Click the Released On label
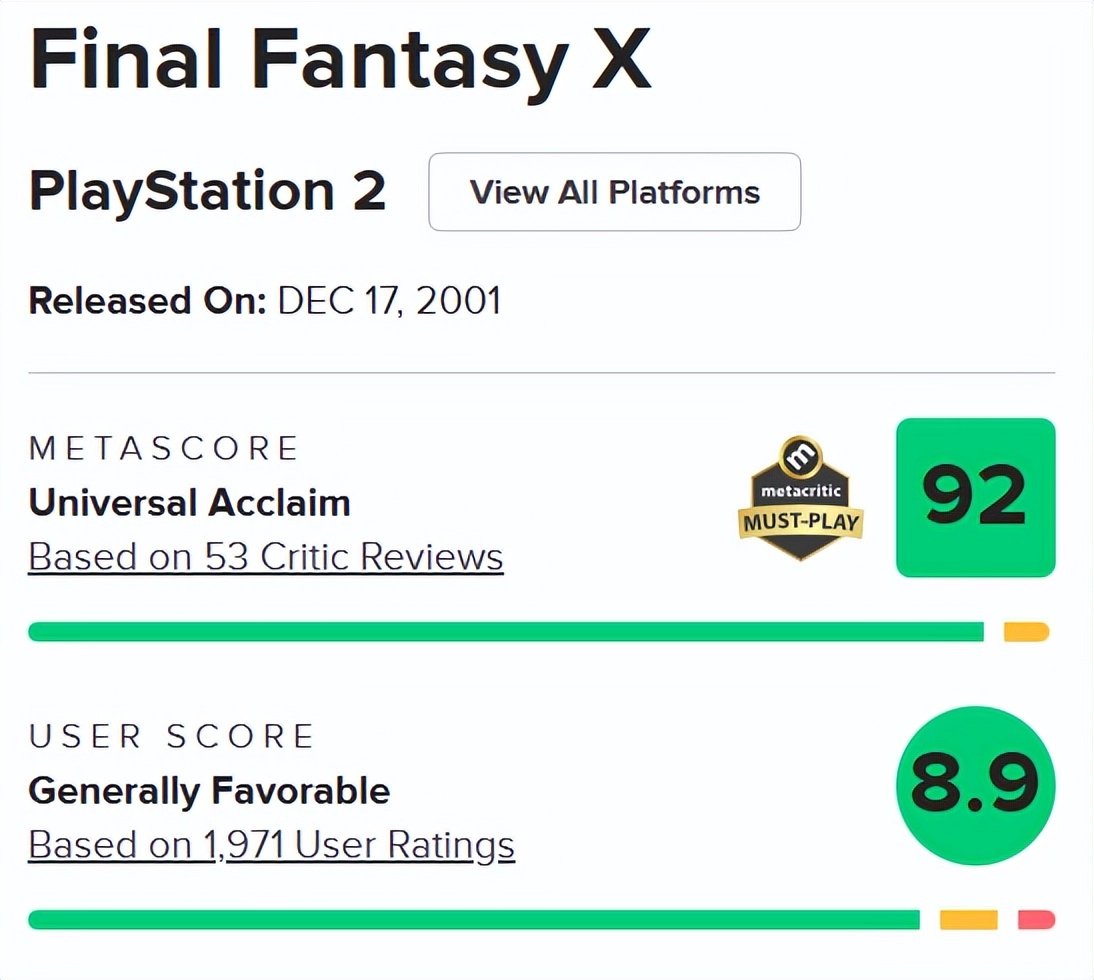 point(147,300)
